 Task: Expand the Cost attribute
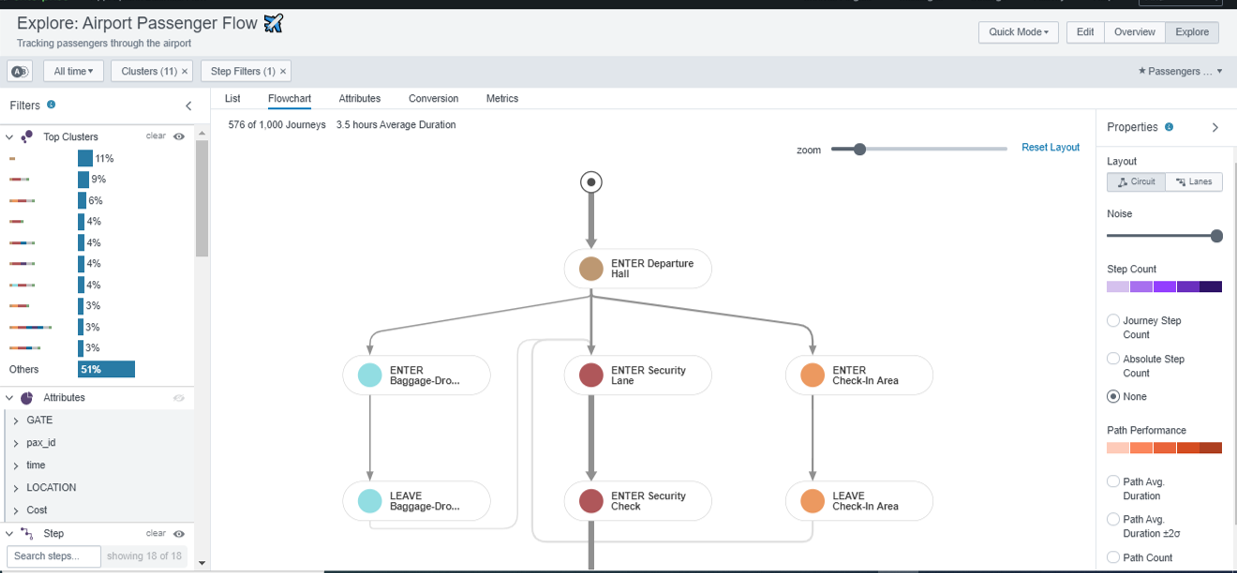point(16,511)
